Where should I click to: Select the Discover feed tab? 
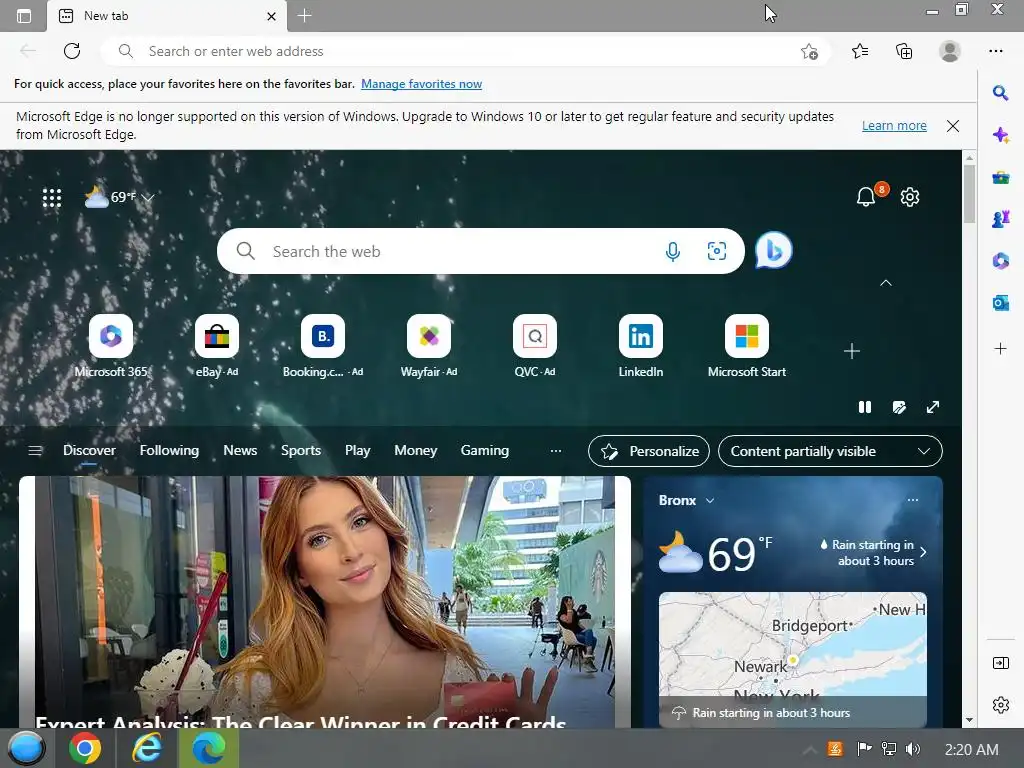[x=89, y=451]
